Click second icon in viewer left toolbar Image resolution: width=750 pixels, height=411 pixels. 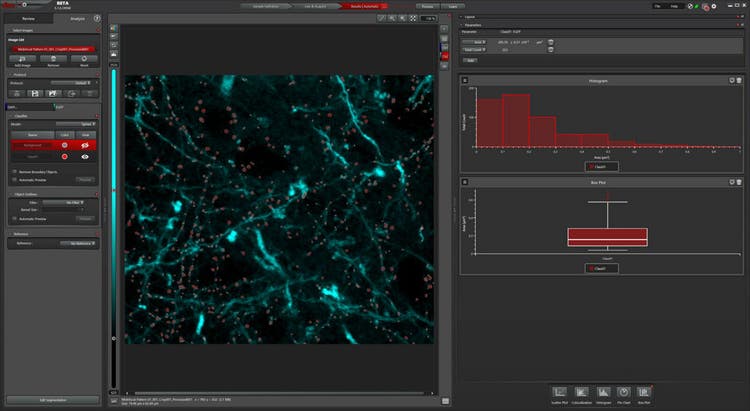click(114, 37)
